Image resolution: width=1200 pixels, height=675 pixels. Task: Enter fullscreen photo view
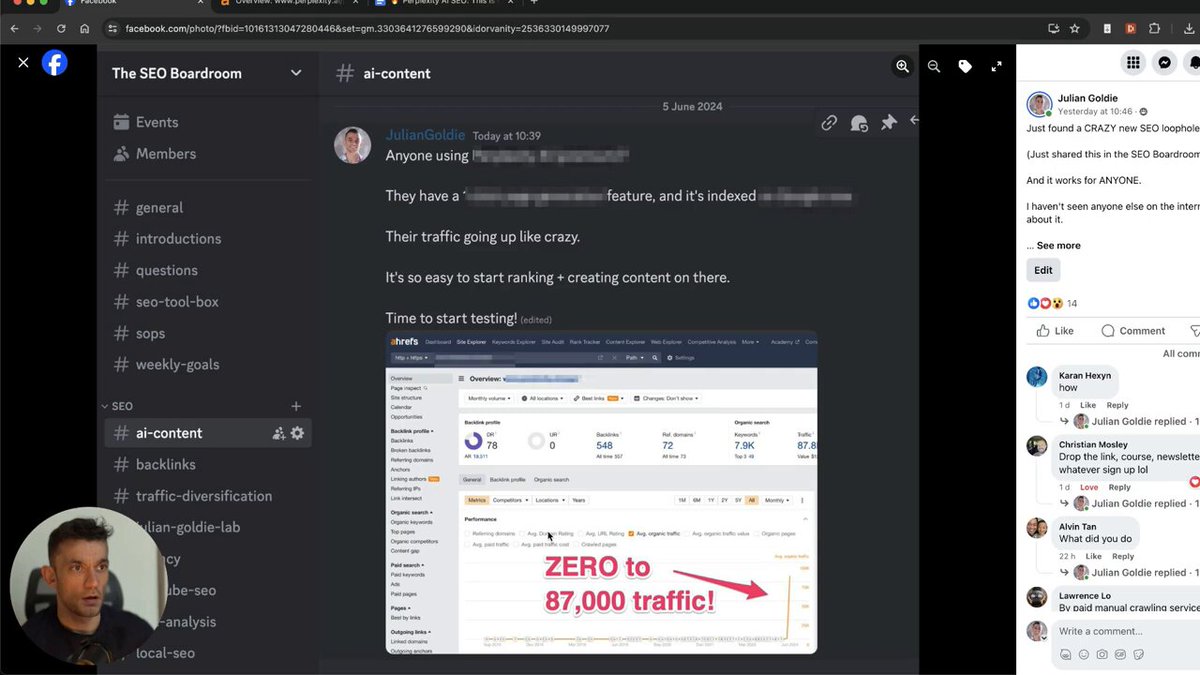click(996, 66)
